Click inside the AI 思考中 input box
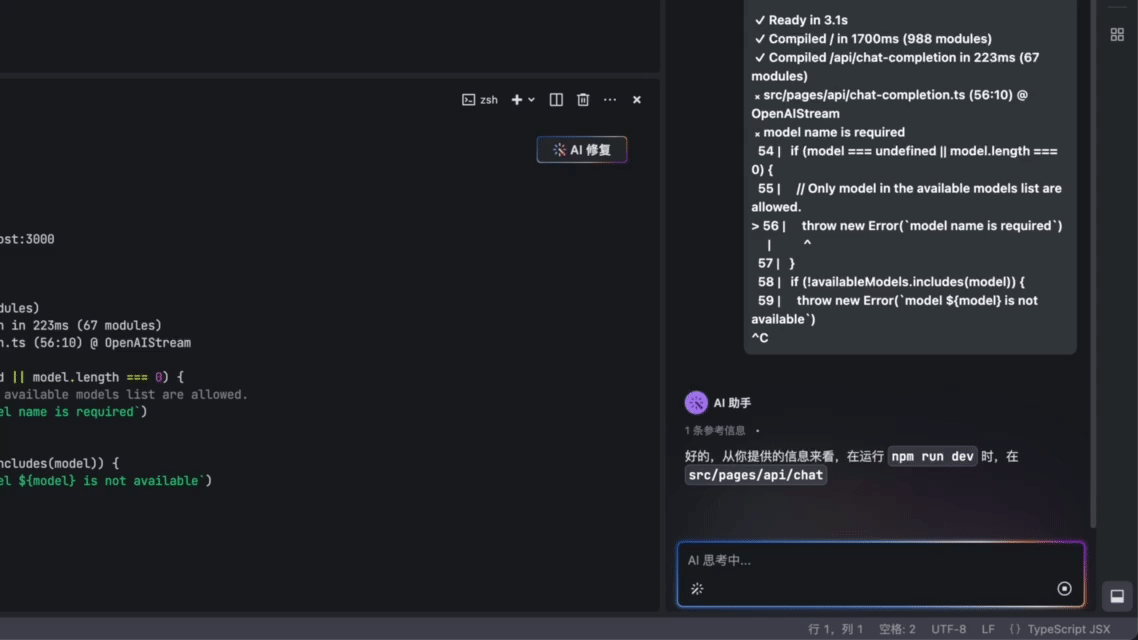This screenshot has width=1138, height=640. 880,561
